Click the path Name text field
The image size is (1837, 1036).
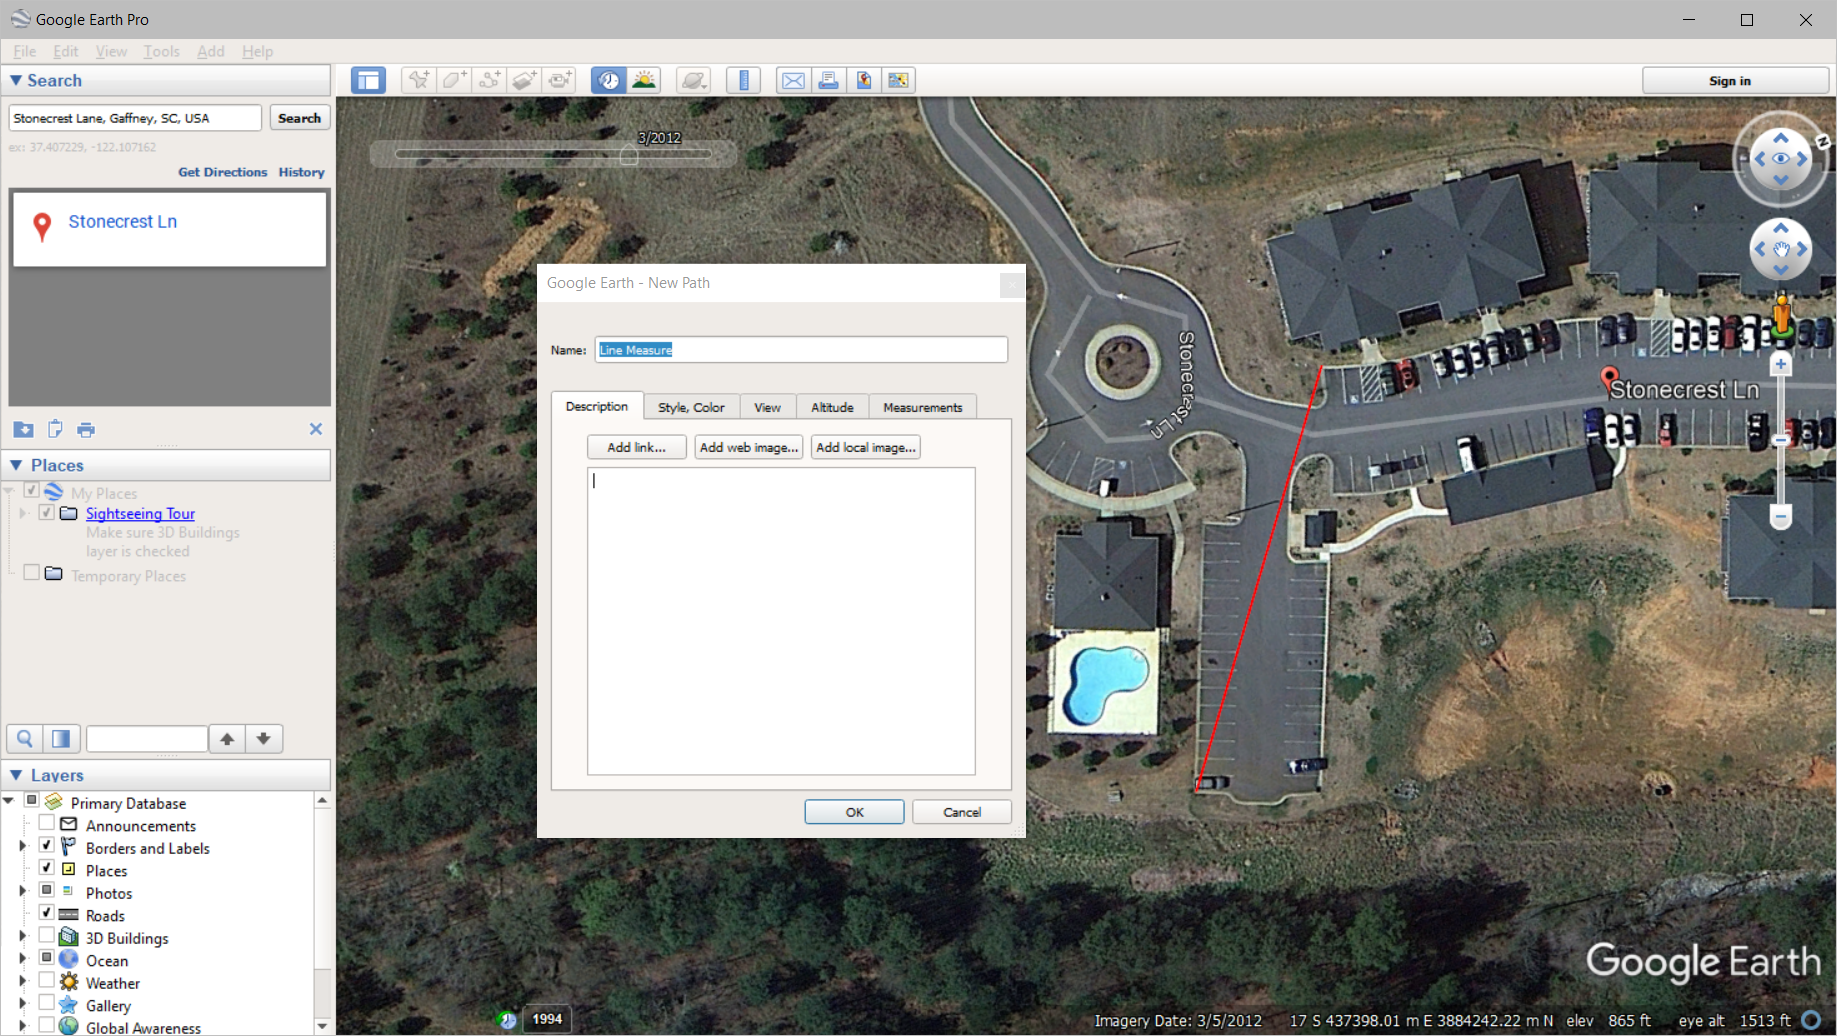pyautogui.click(x=800, y=350)
